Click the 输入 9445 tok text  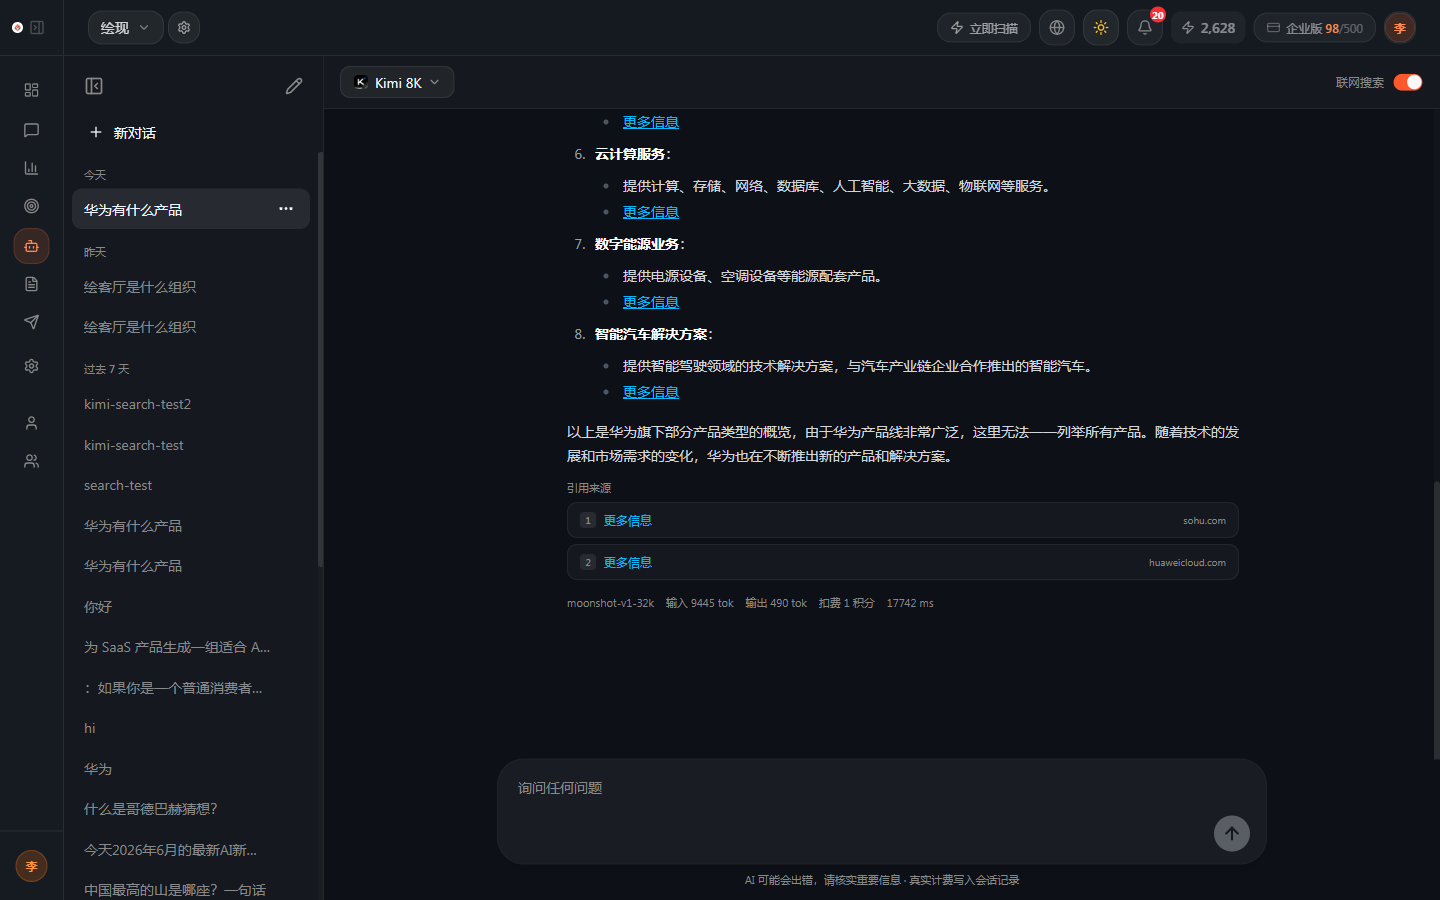(x=699, y=603)
